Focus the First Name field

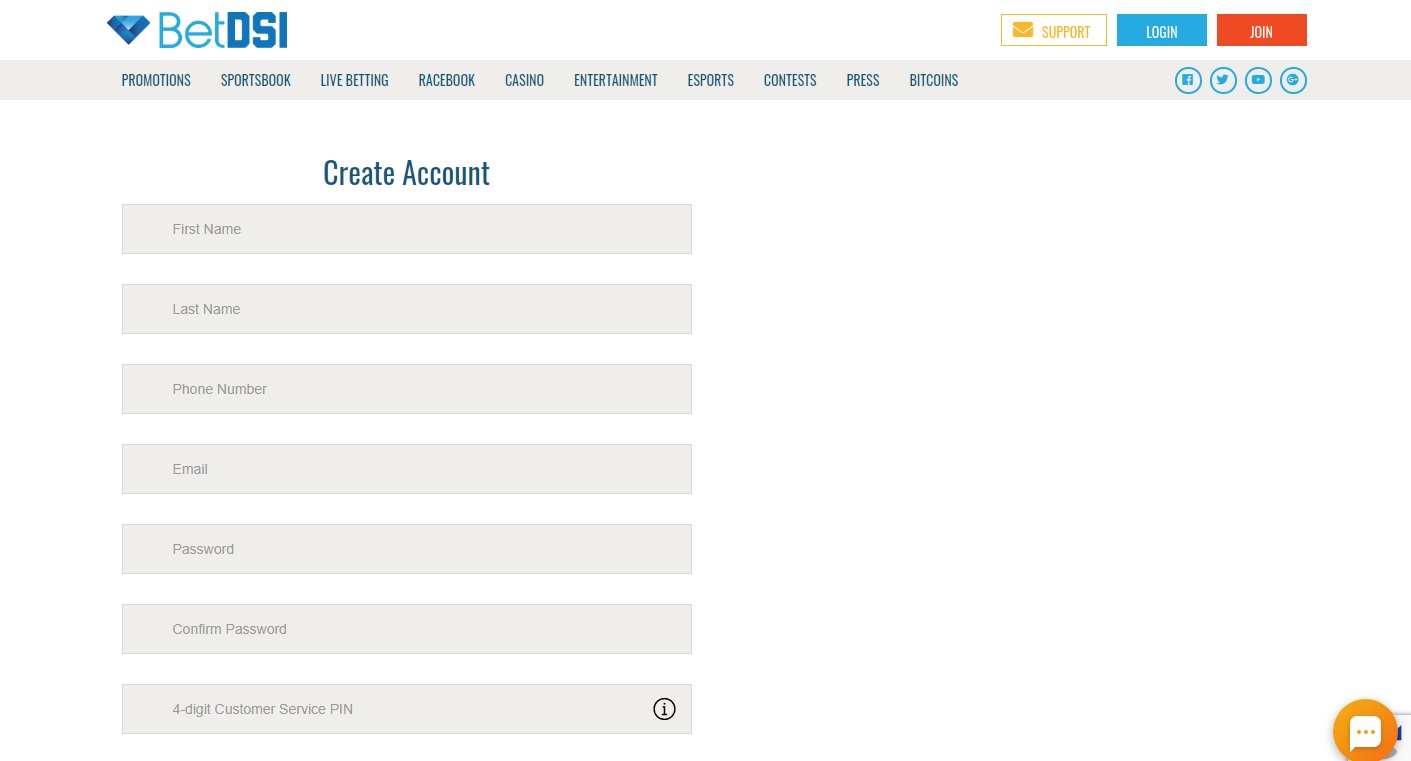click(407, 229)
